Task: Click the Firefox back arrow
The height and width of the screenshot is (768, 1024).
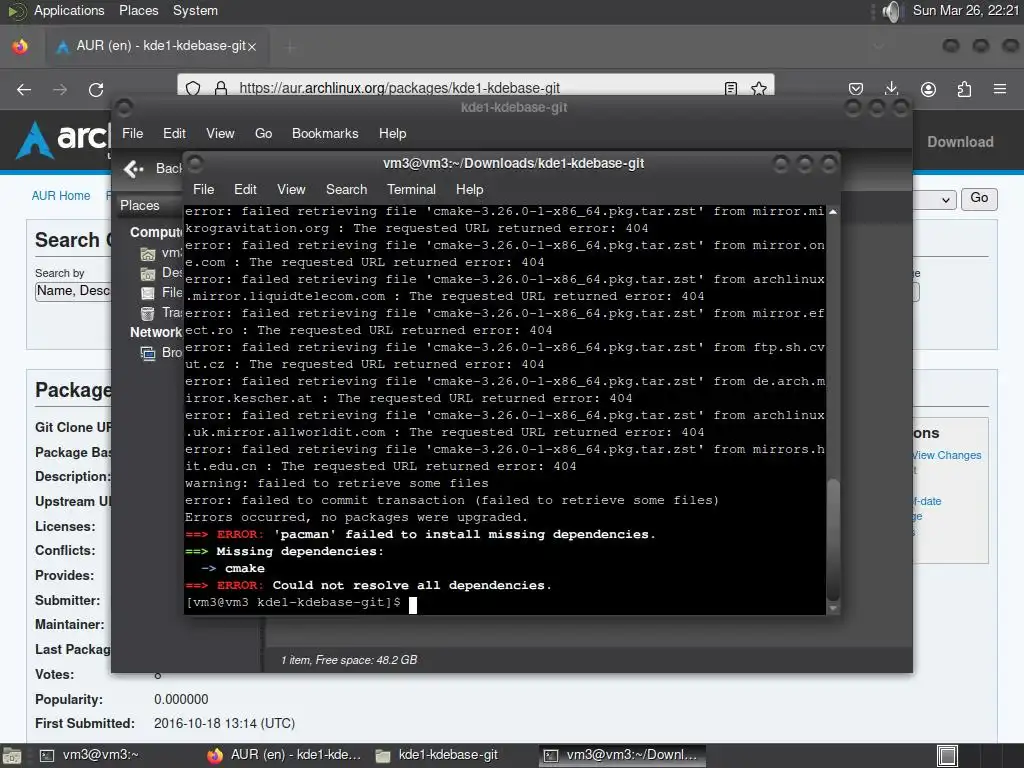Action: pyautogui.click(x=24, y=89)
